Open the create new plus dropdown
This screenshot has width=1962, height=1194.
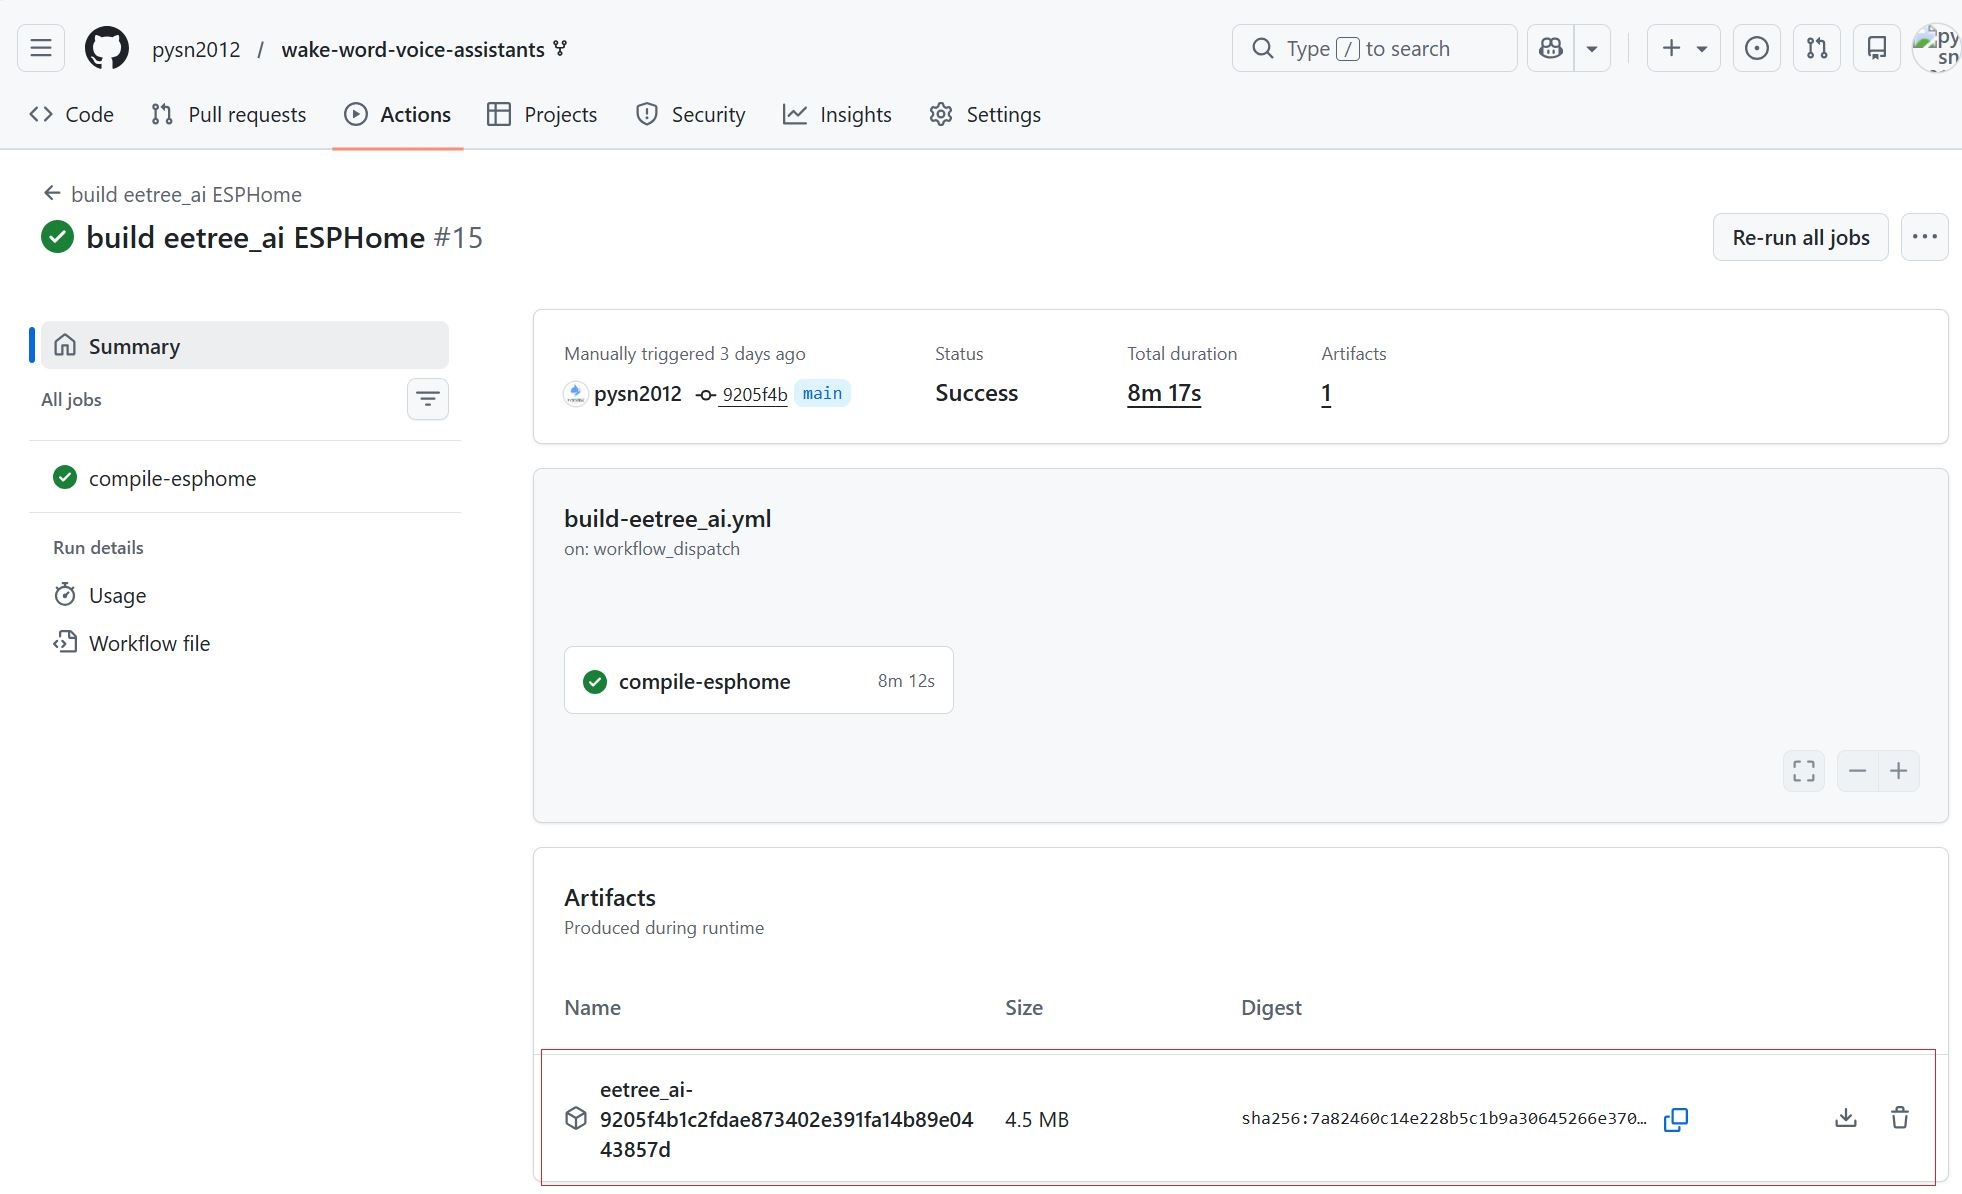tap(1684, 48)
